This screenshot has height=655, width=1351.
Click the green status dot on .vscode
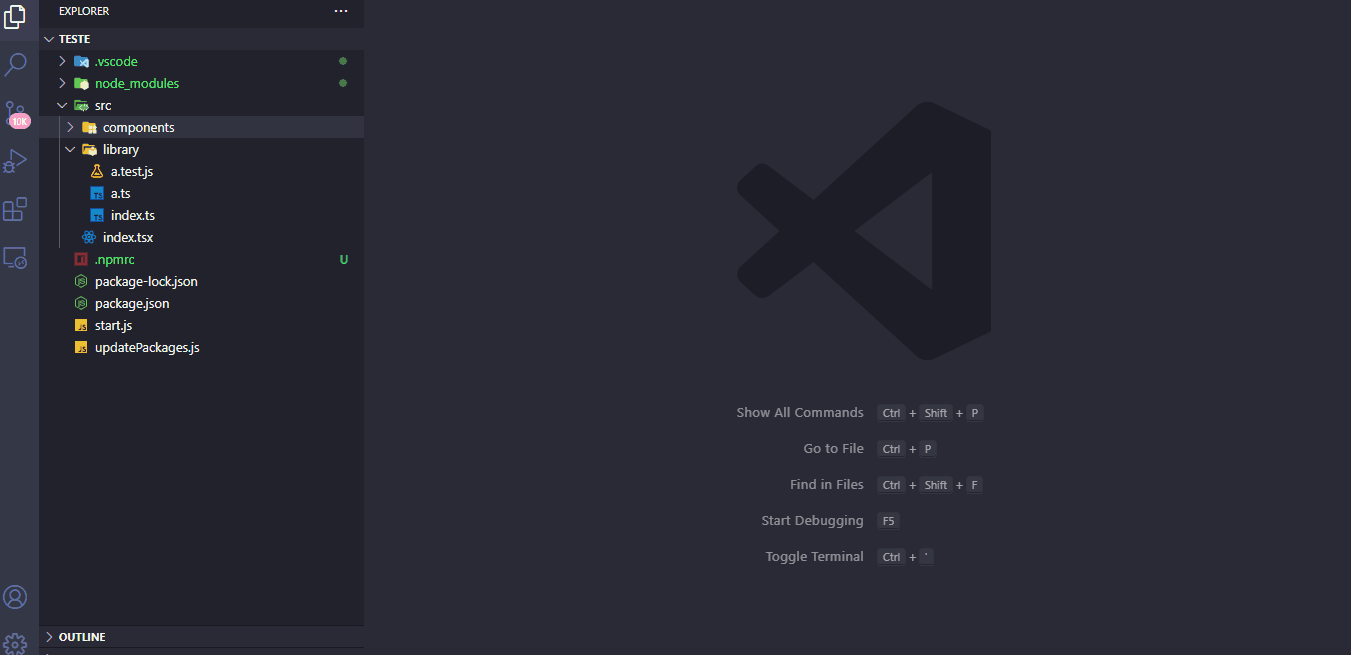tap(343, 61)
